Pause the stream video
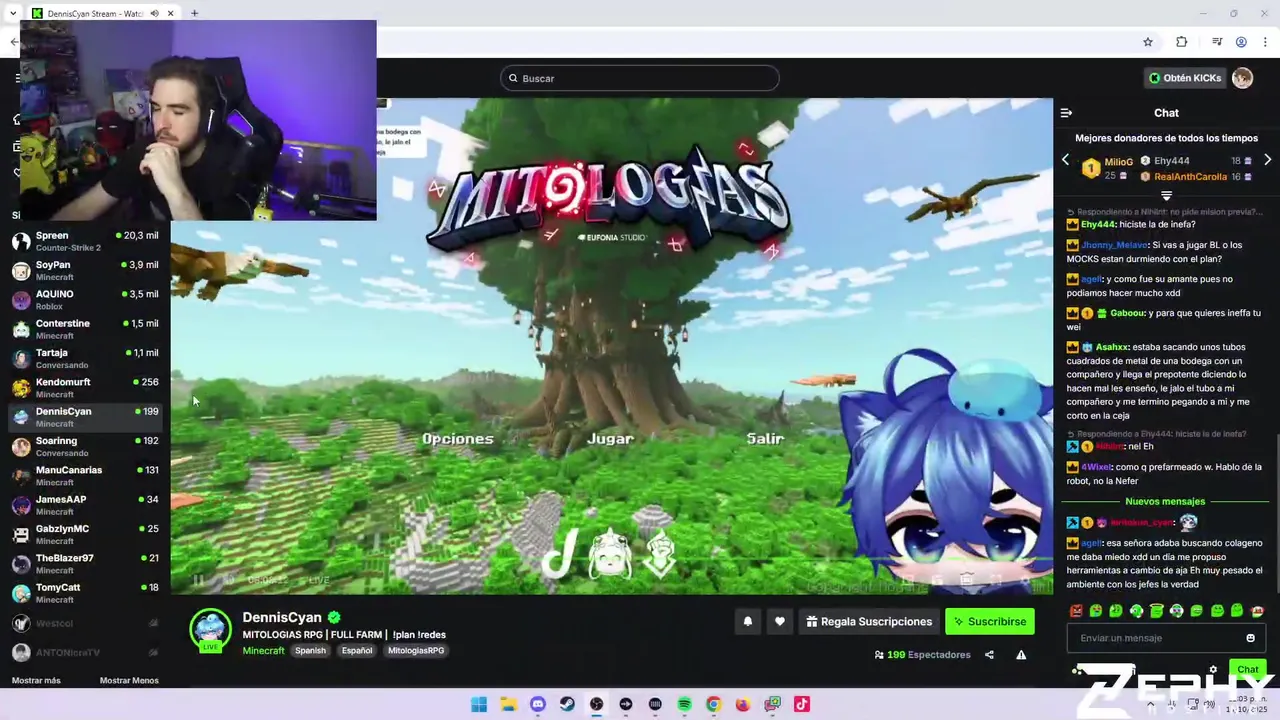Image resolution: width=1280 pixels, height=720 pixels. click(198, 580)
